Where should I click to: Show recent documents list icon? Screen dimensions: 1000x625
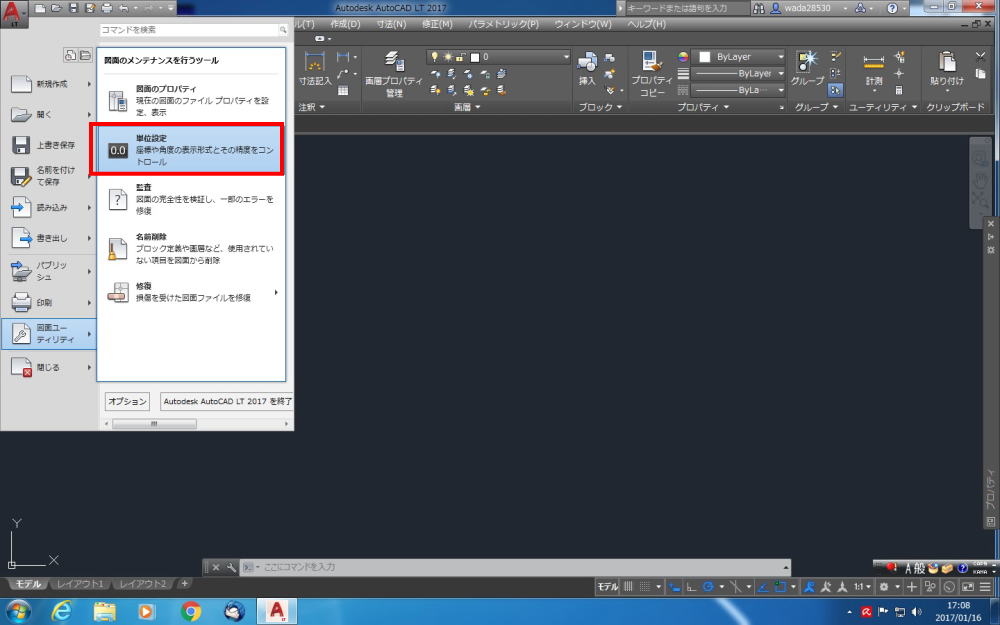pos(71,55)
